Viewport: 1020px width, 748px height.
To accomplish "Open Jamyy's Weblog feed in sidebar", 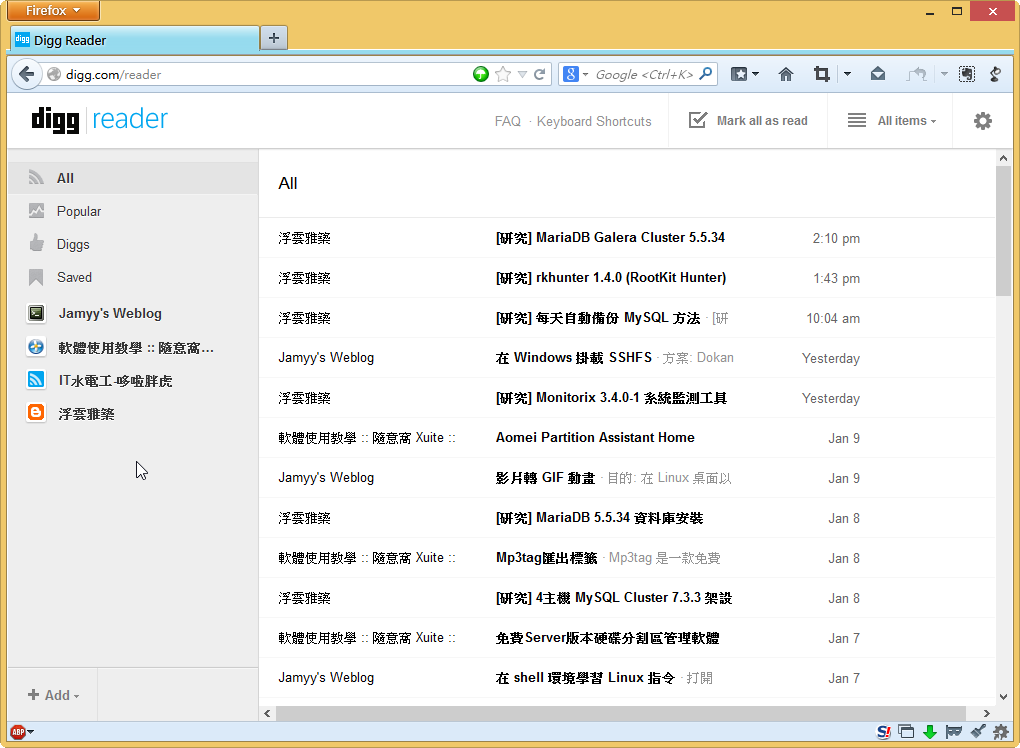I will [x=133, y=314].
